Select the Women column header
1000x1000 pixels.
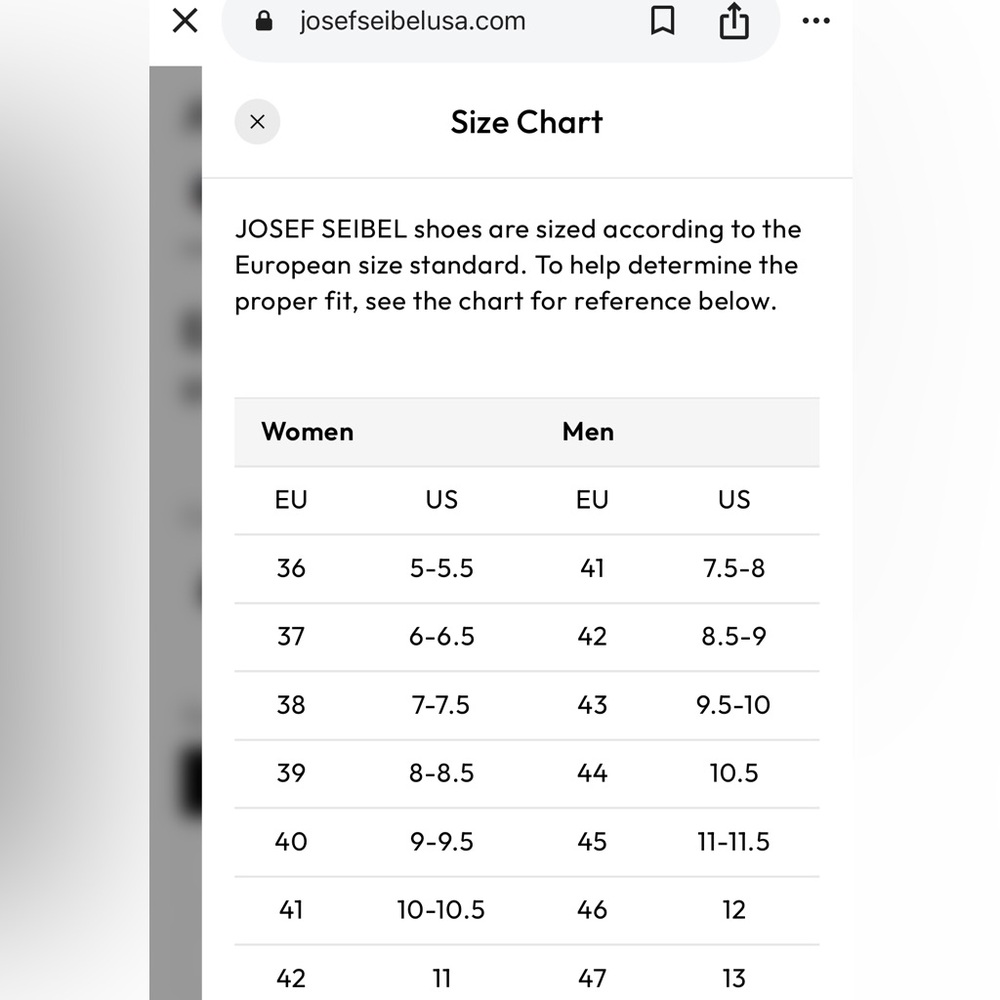coord(307,432)
